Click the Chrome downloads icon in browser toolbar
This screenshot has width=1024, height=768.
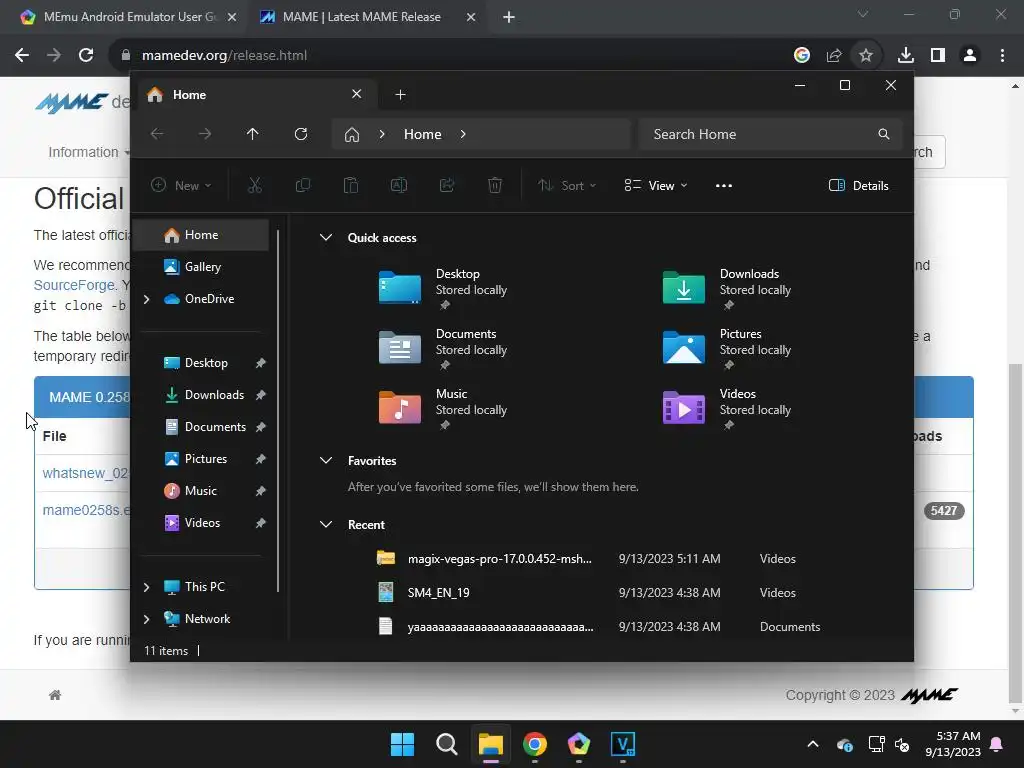tap(905, 56)
